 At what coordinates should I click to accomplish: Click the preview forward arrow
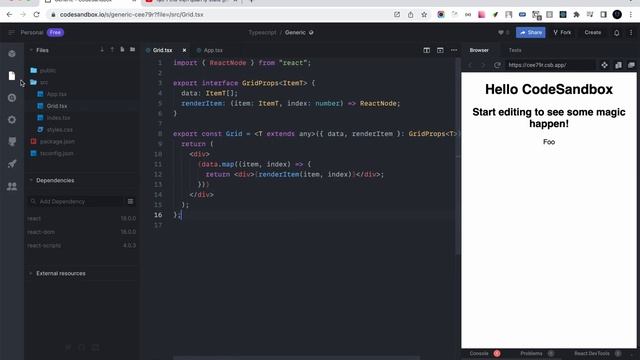coord(483,65)
